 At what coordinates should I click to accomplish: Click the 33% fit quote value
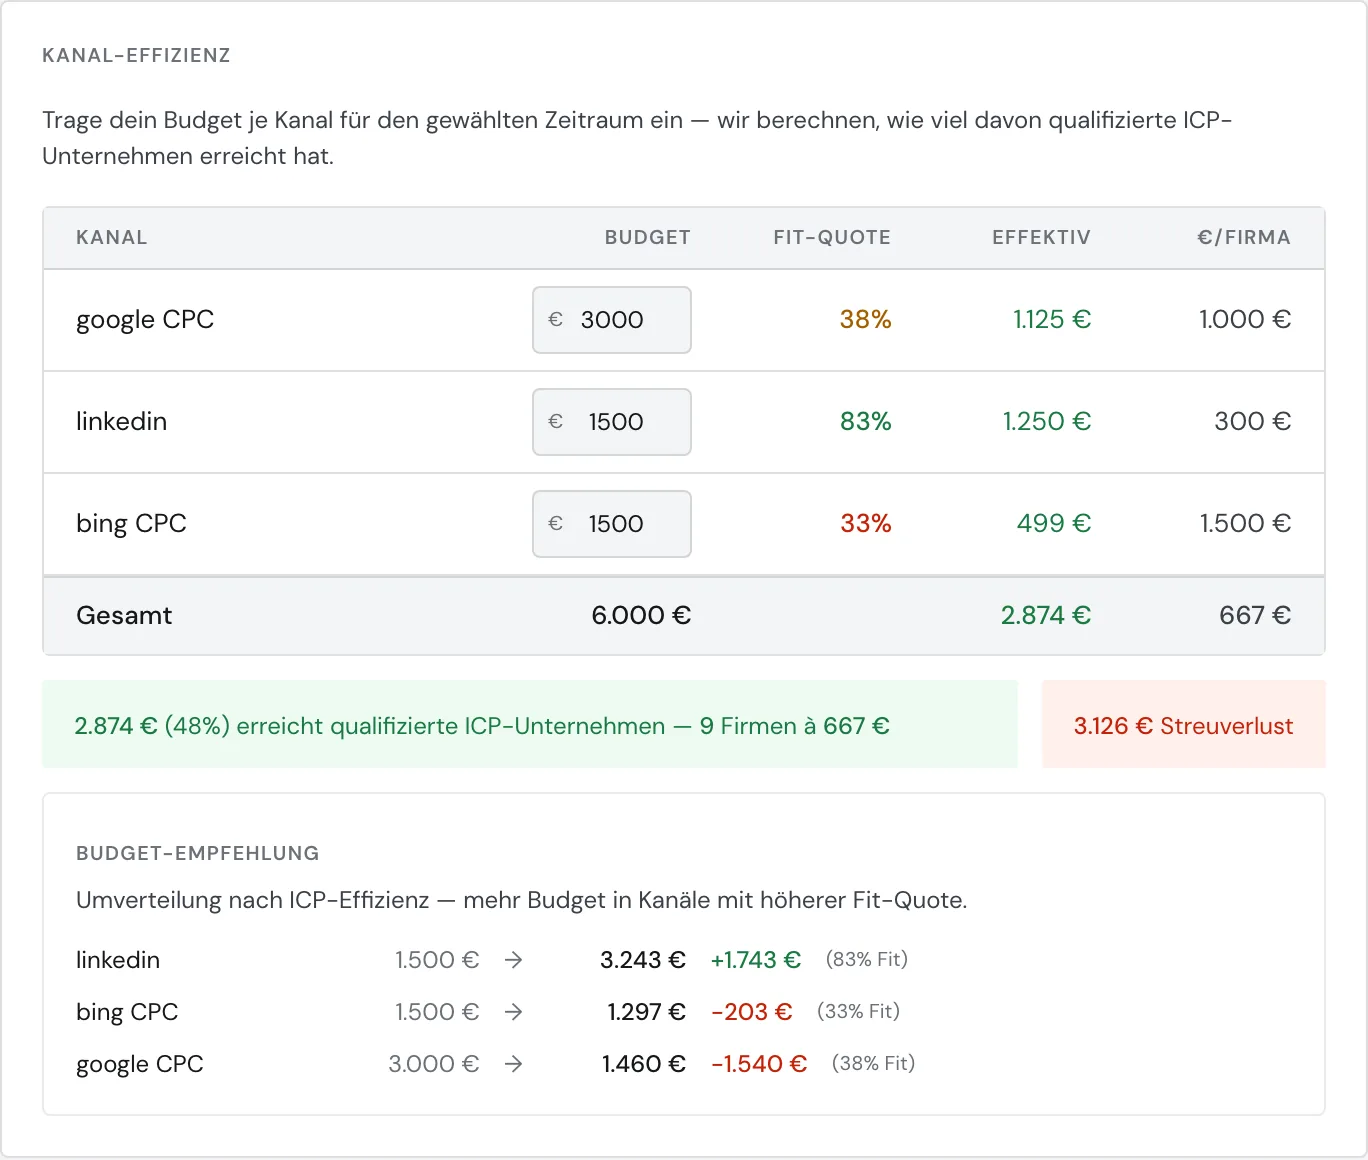click(x=865, y=524)
